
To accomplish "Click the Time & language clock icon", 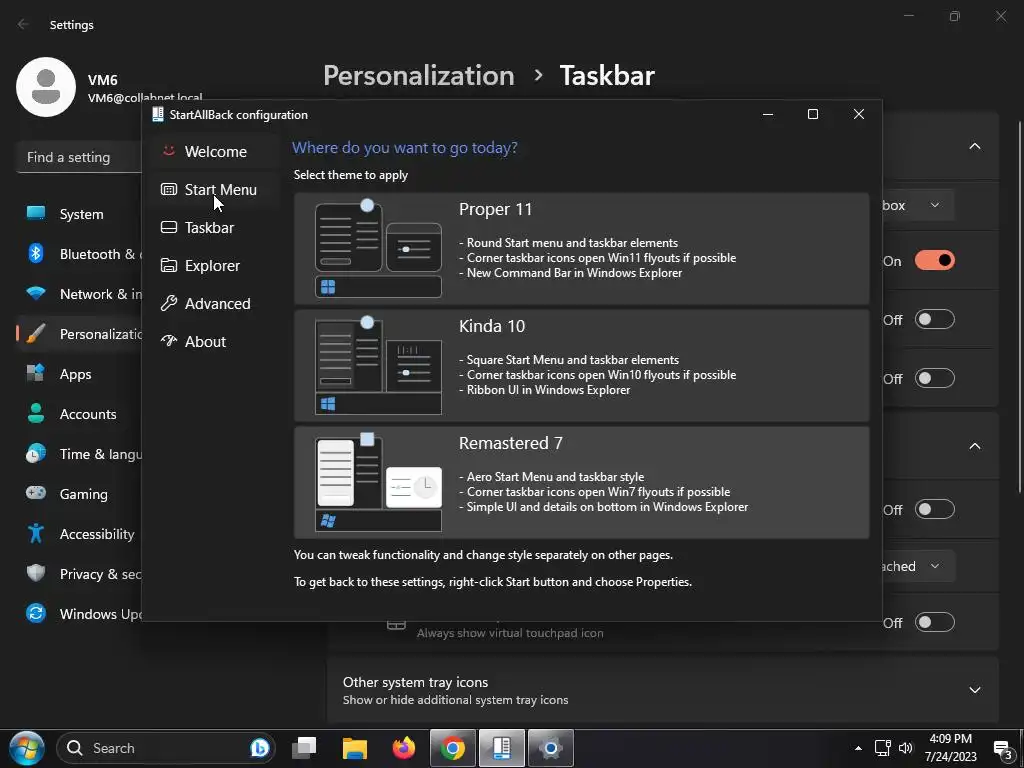I will 36,453.
